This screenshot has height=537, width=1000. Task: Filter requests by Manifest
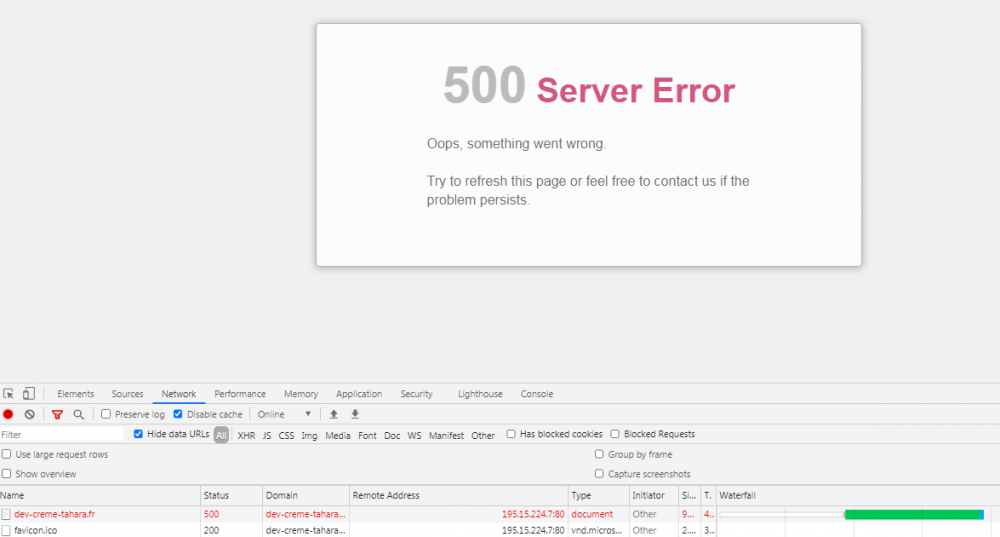[446, 436]
